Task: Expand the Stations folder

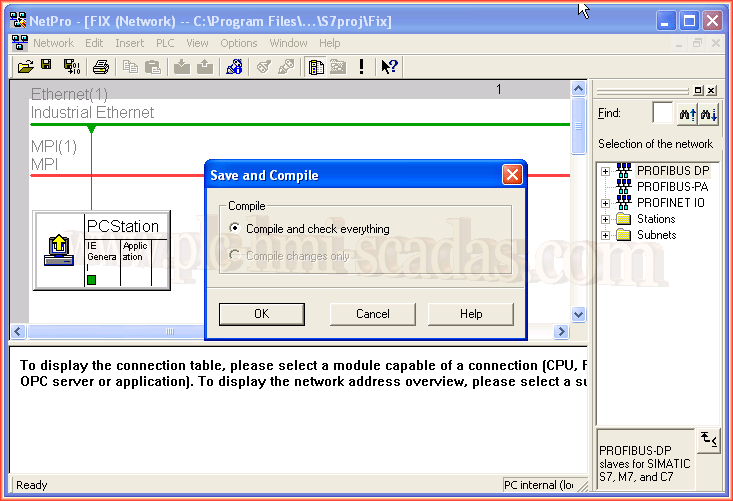Action: [x=605, y=219]
